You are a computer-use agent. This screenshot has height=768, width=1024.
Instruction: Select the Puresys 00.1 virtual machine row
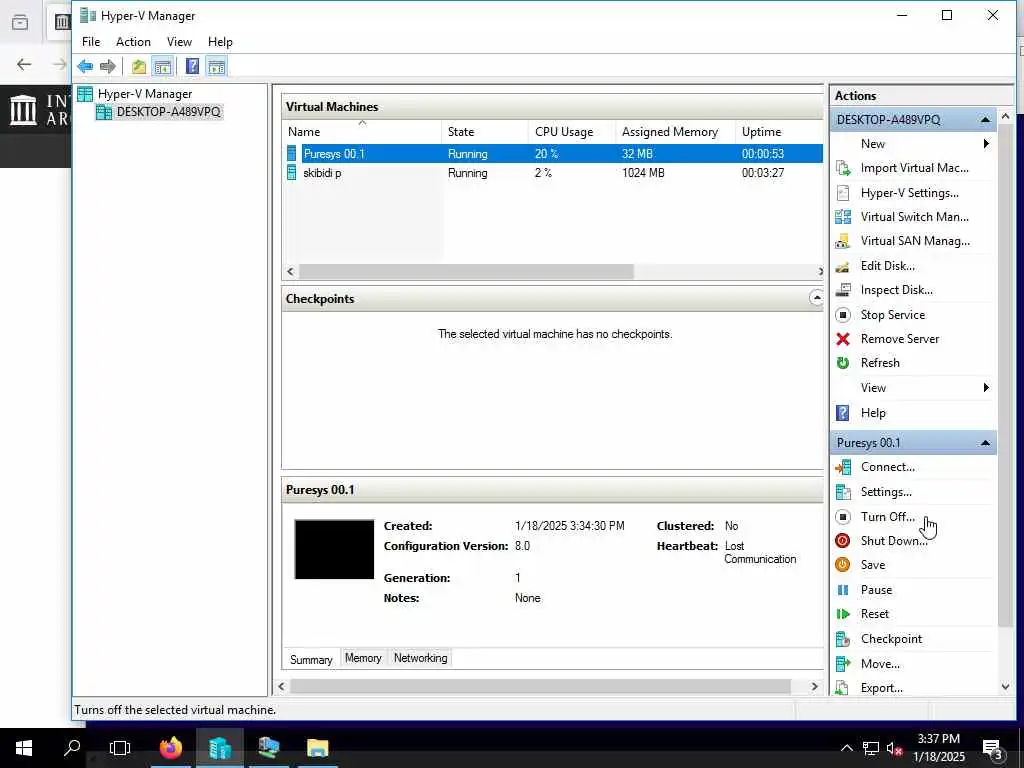pyautogui.click(x=552, y=154)
